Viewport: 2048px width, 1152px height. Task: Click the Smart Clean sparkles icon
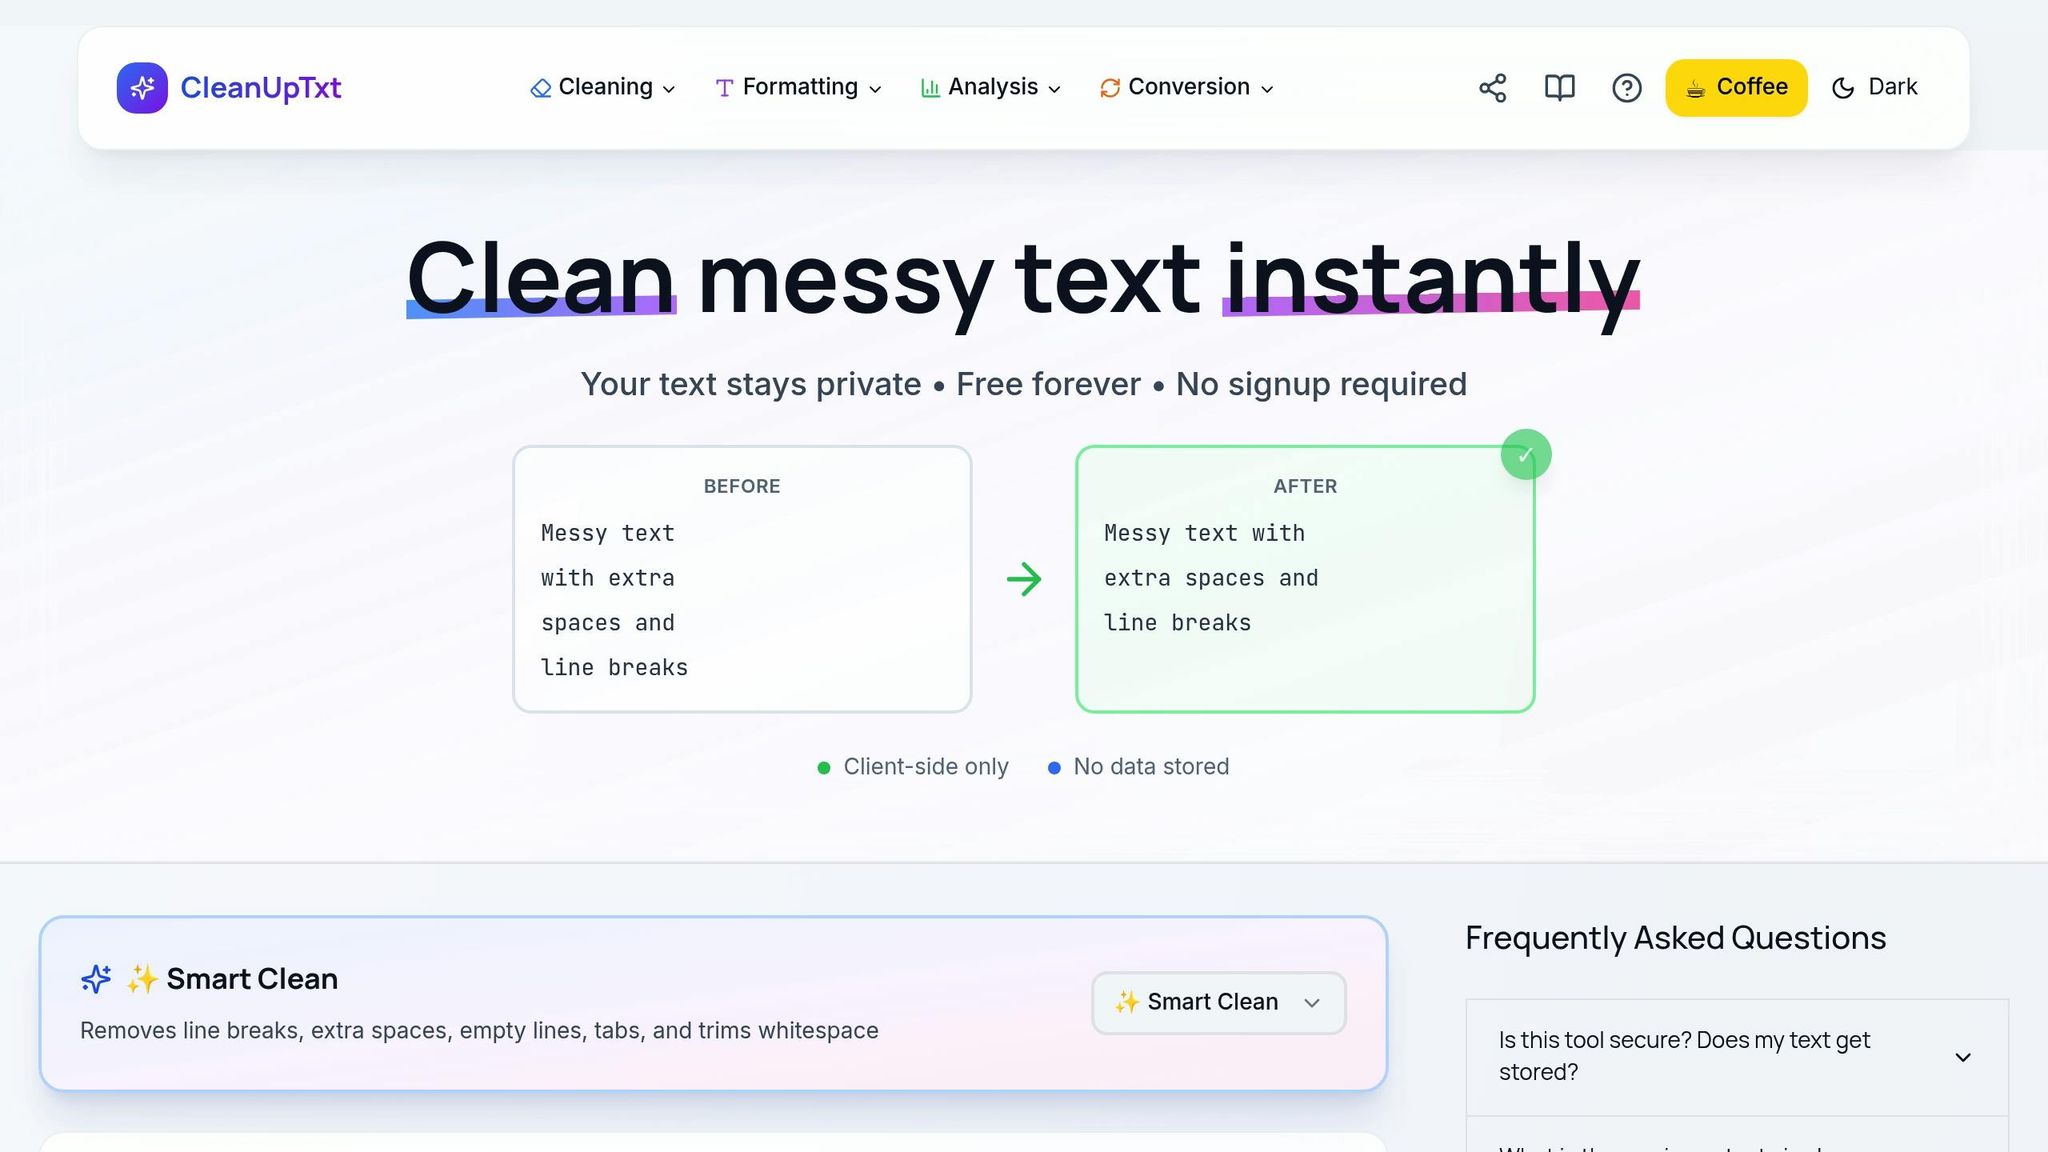coord(95,979)
